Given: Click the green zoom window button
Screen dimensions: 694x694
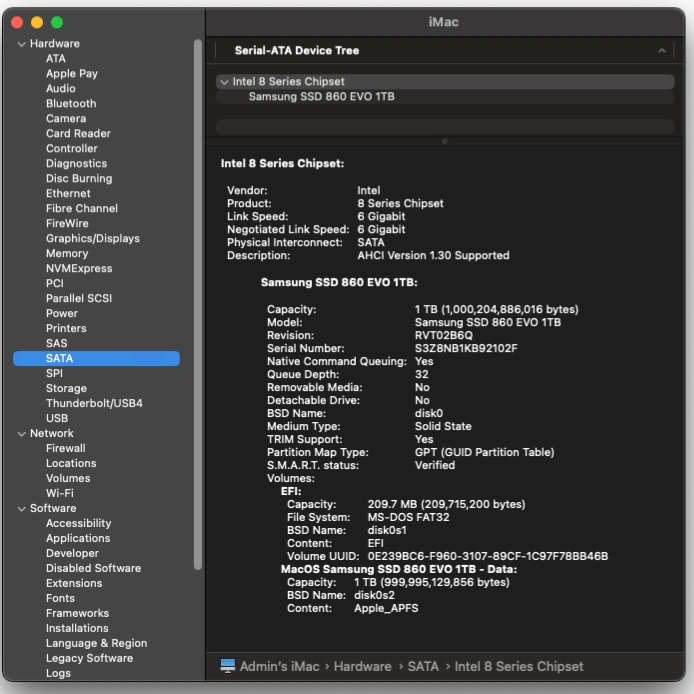Looking at the screenshot, I should click(57, 22).
